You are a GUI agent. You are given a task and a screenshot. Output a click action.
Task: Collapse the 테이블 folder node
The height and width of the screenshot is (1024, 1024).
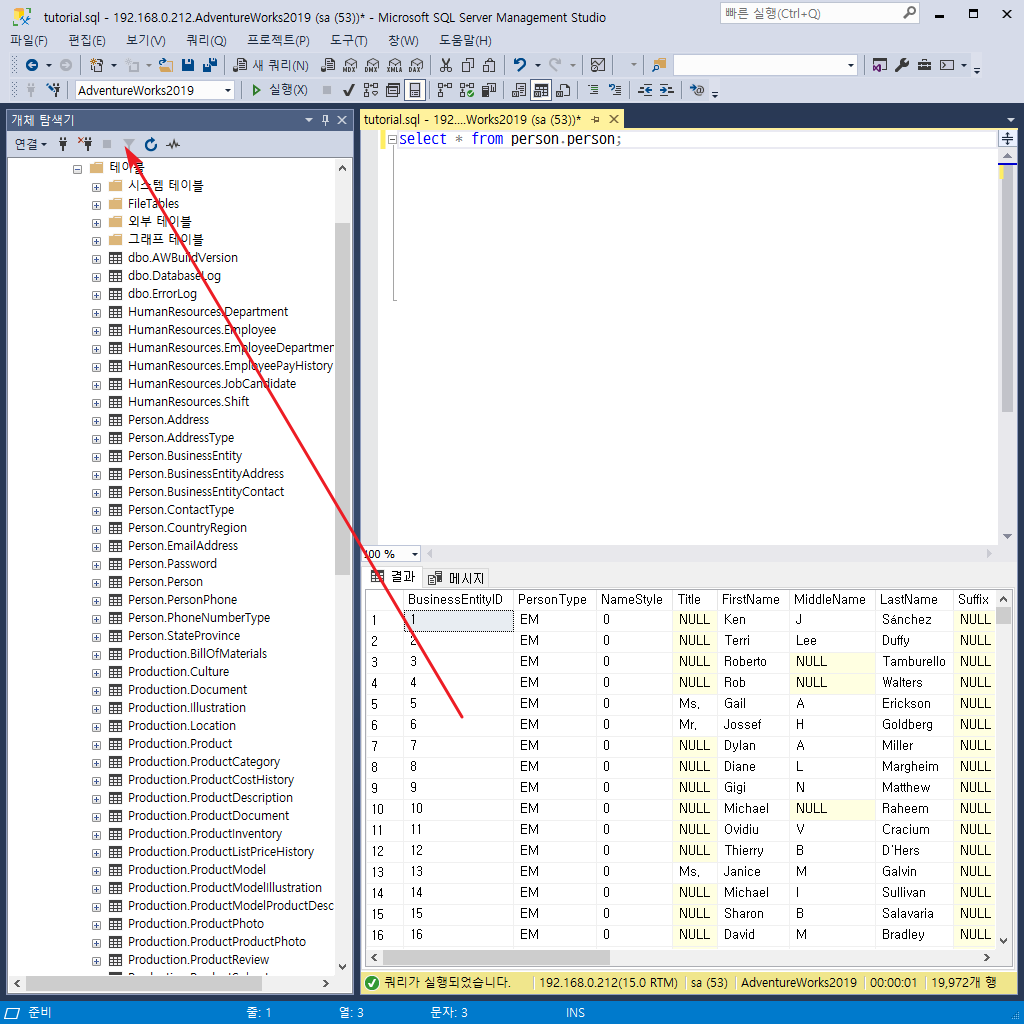[78, 169]
